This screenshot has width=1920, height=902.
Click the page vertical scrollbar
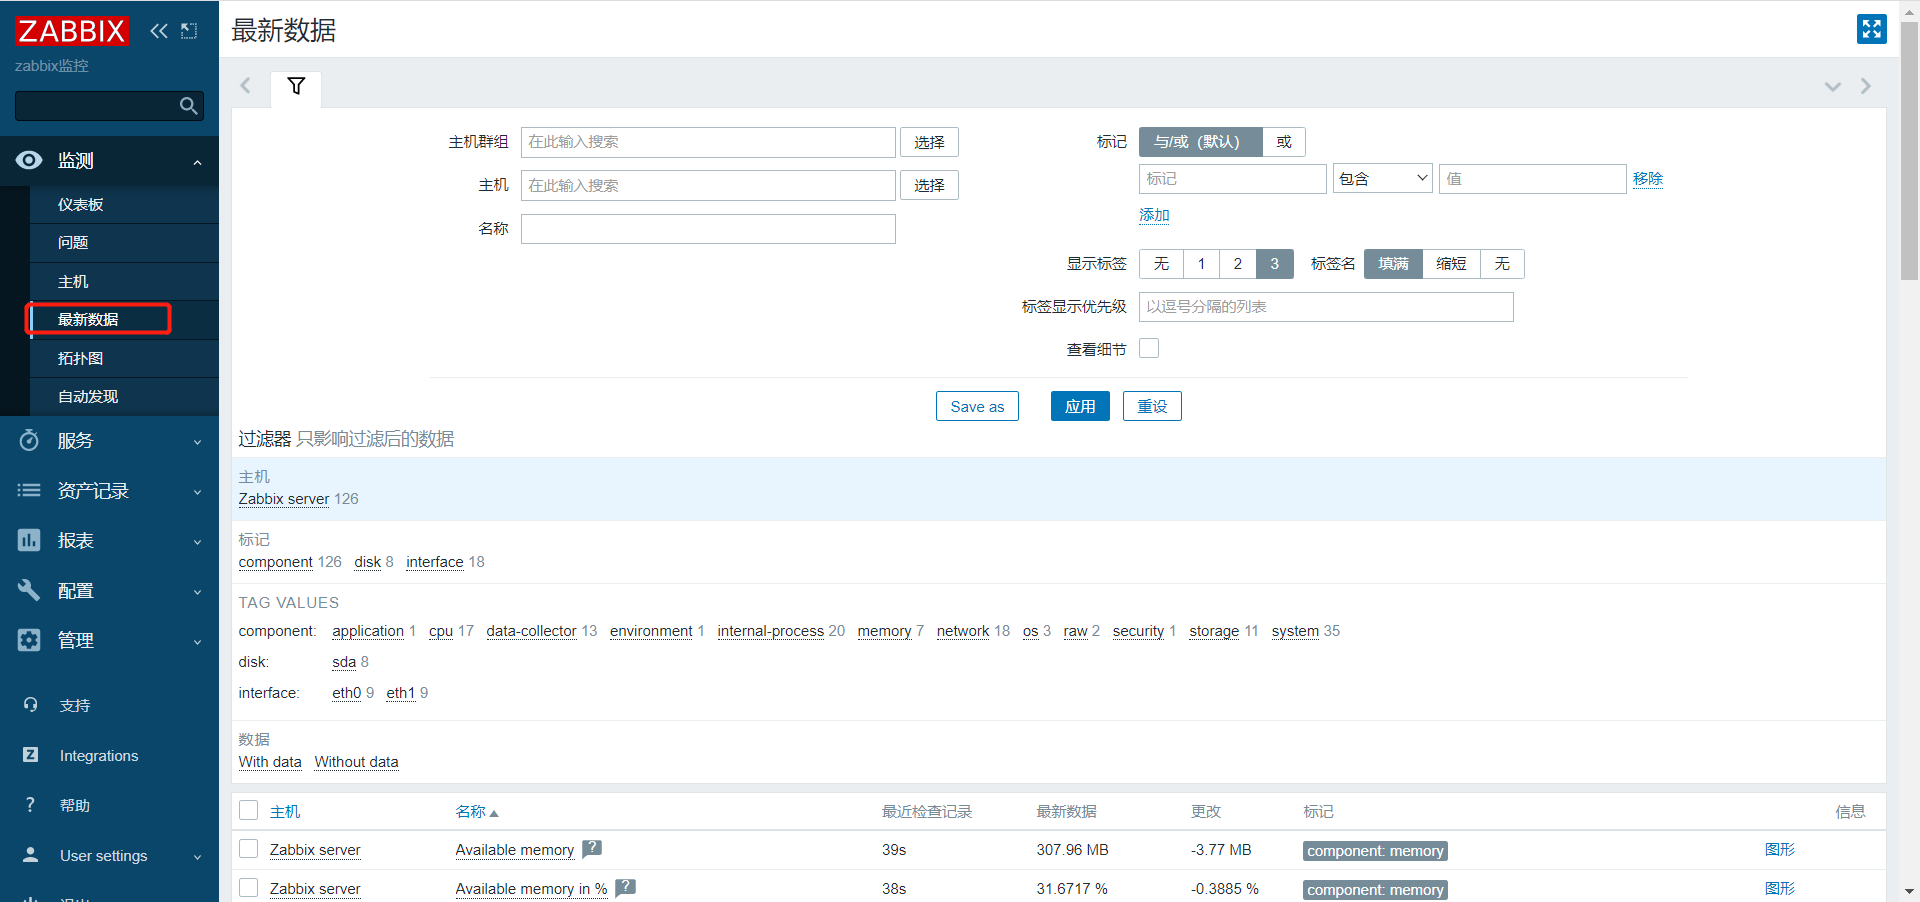click(1909, 150)
